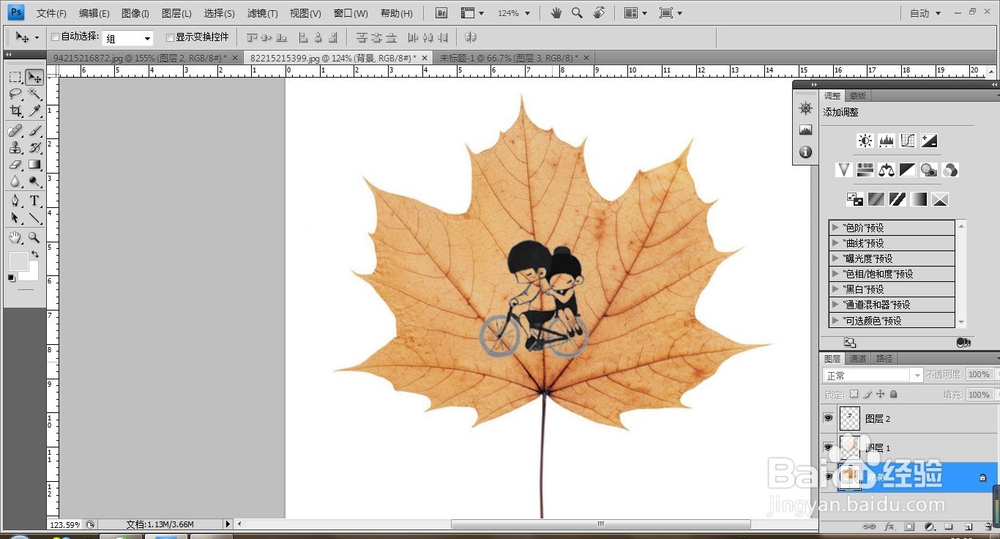Select the Eraser tool

[x=15, y=165]
